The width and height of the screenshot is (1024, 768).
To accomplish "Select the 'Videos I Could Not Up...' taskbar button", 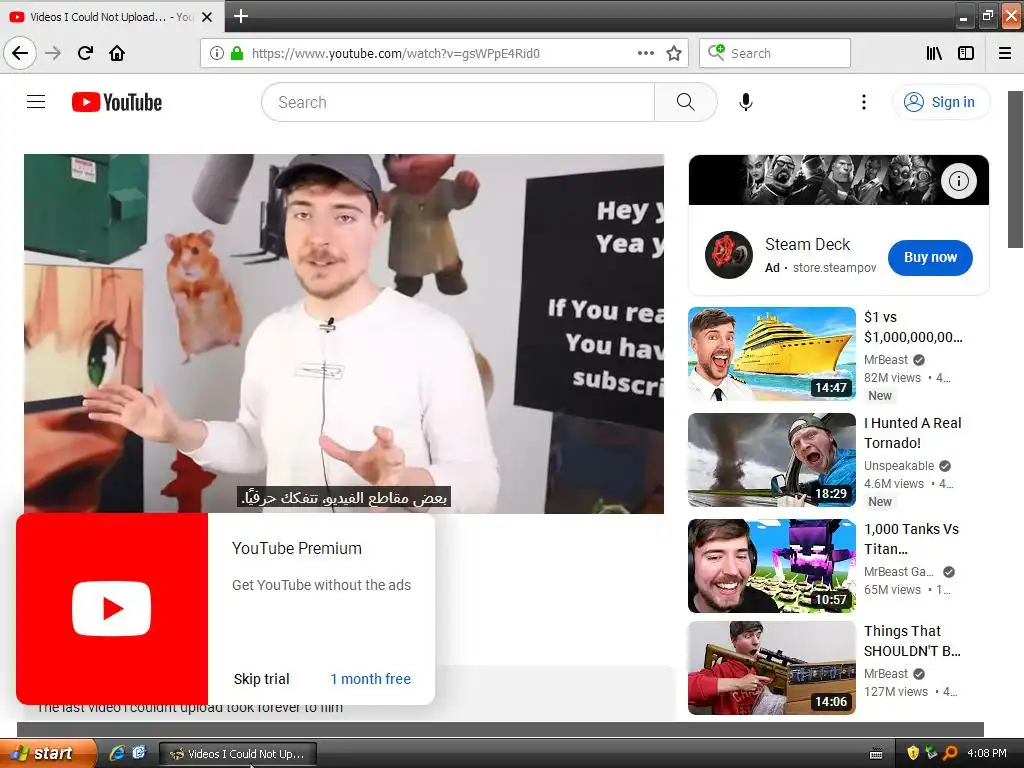I will [238, 754].
